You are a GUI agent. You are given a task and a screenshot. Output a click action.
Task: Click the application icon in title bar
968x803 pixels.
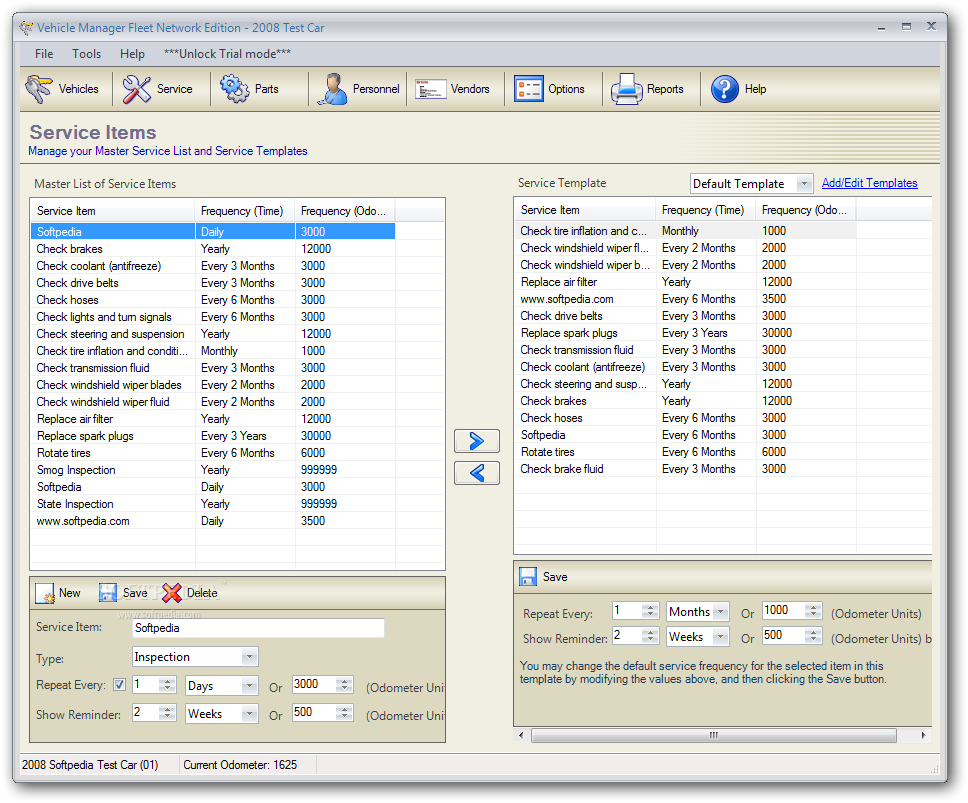26,28
